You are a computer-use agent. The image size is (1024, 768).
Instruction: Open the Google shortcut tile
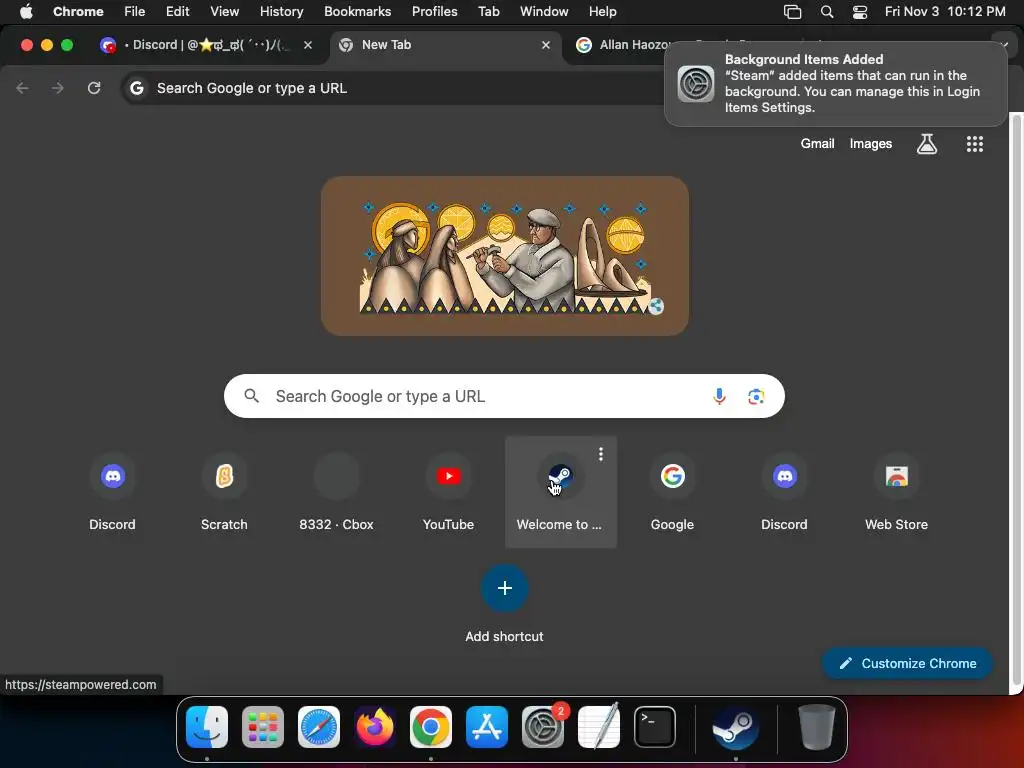tap(672, 492)
